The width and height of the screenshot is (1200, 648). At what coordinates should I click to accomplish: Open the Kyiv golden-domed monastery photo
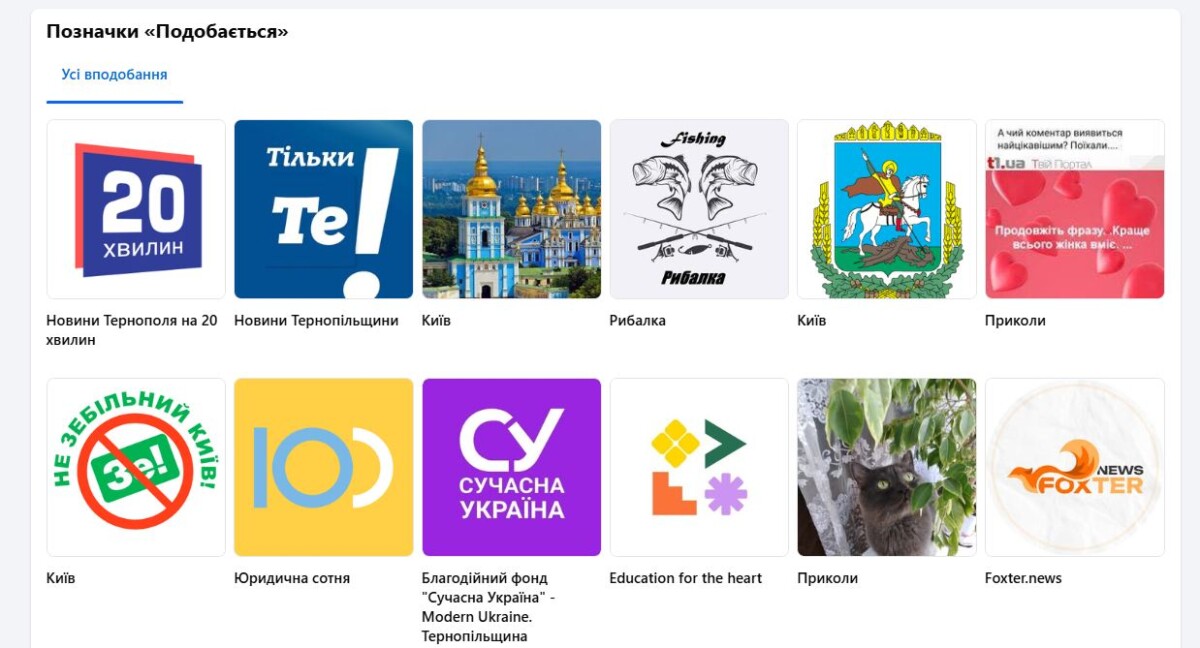[x=511, y=209]
